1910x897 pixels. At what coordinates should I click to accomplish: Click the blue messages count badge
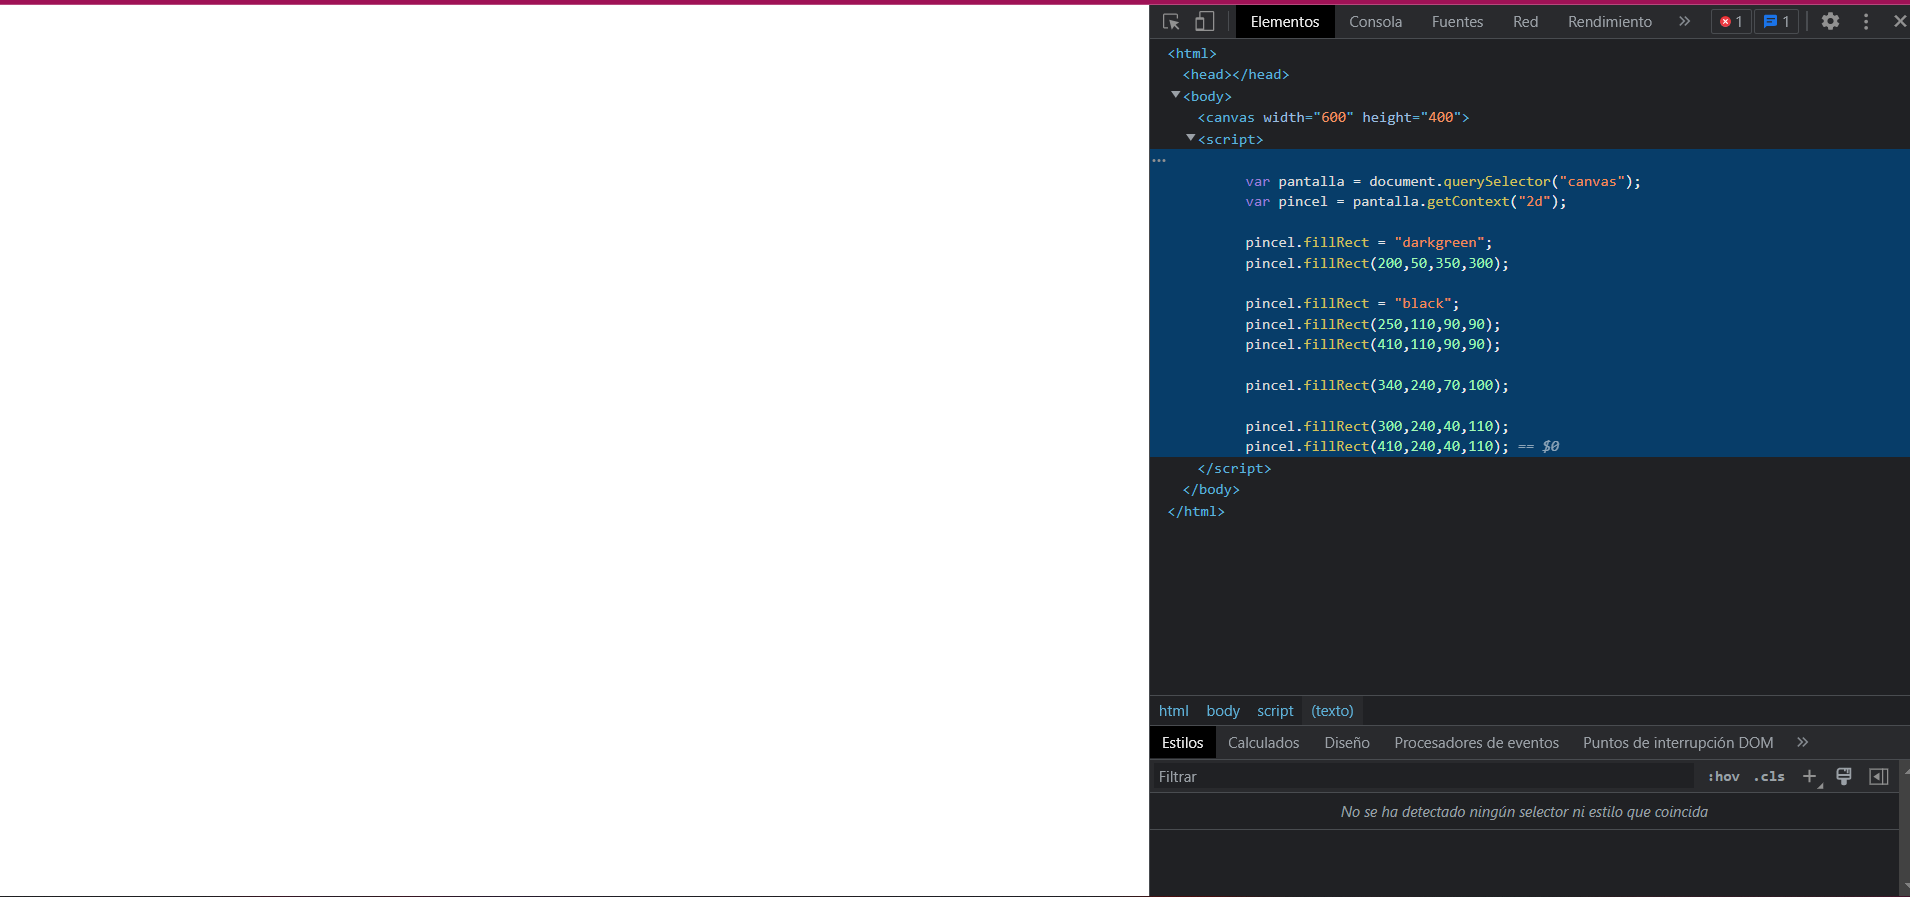click(1777, 21)
